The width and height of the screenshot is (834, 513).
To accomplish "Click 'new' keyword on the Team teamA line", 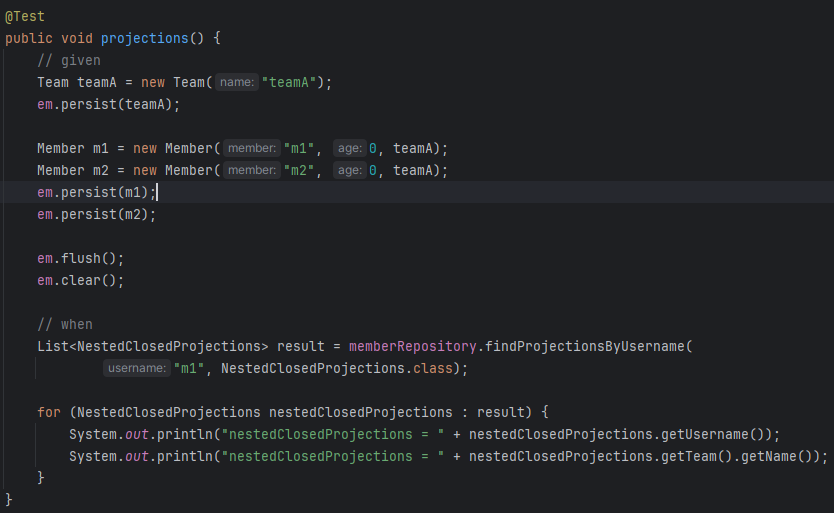I will coord(153,82).
